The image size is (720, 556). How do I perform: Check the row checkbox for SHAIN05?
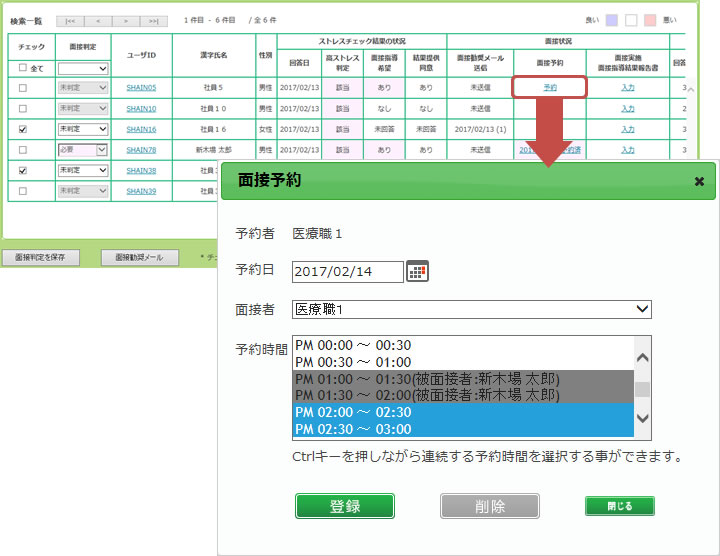click(x=22, y=88)
